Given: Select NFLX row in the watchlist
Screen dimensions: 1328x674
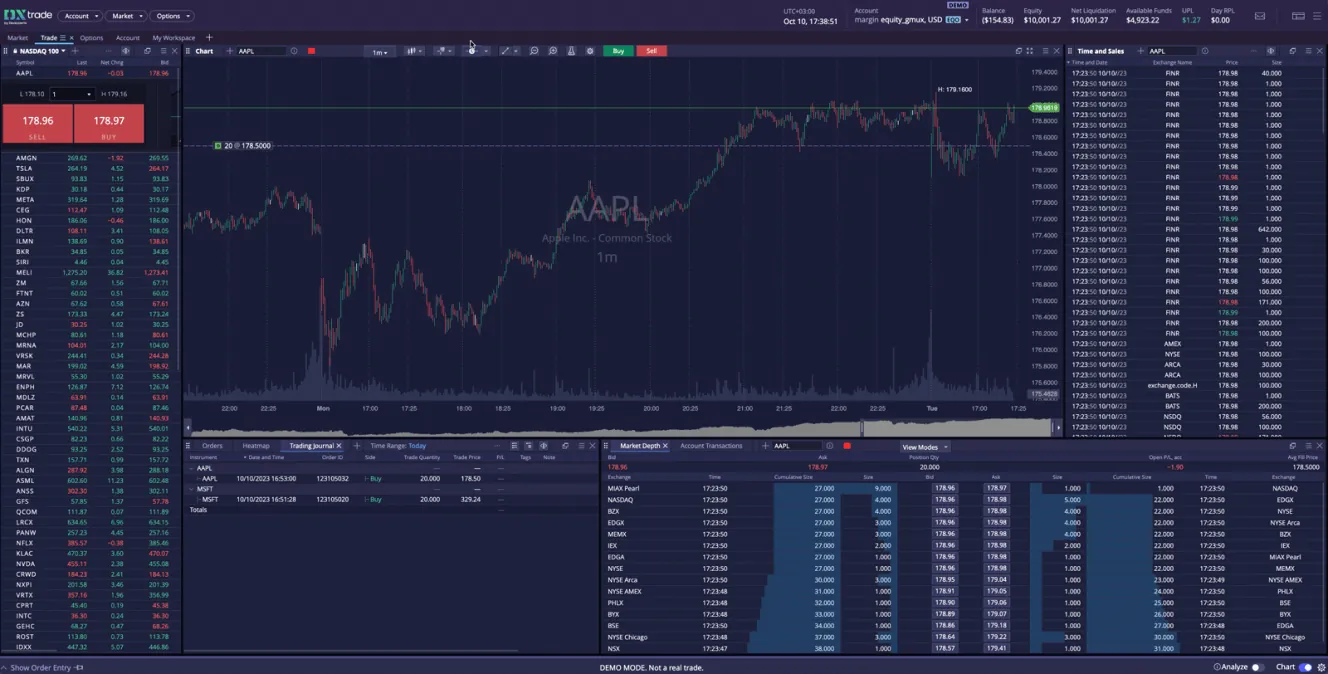Looking at the screenshot, I should coord(89,543).
